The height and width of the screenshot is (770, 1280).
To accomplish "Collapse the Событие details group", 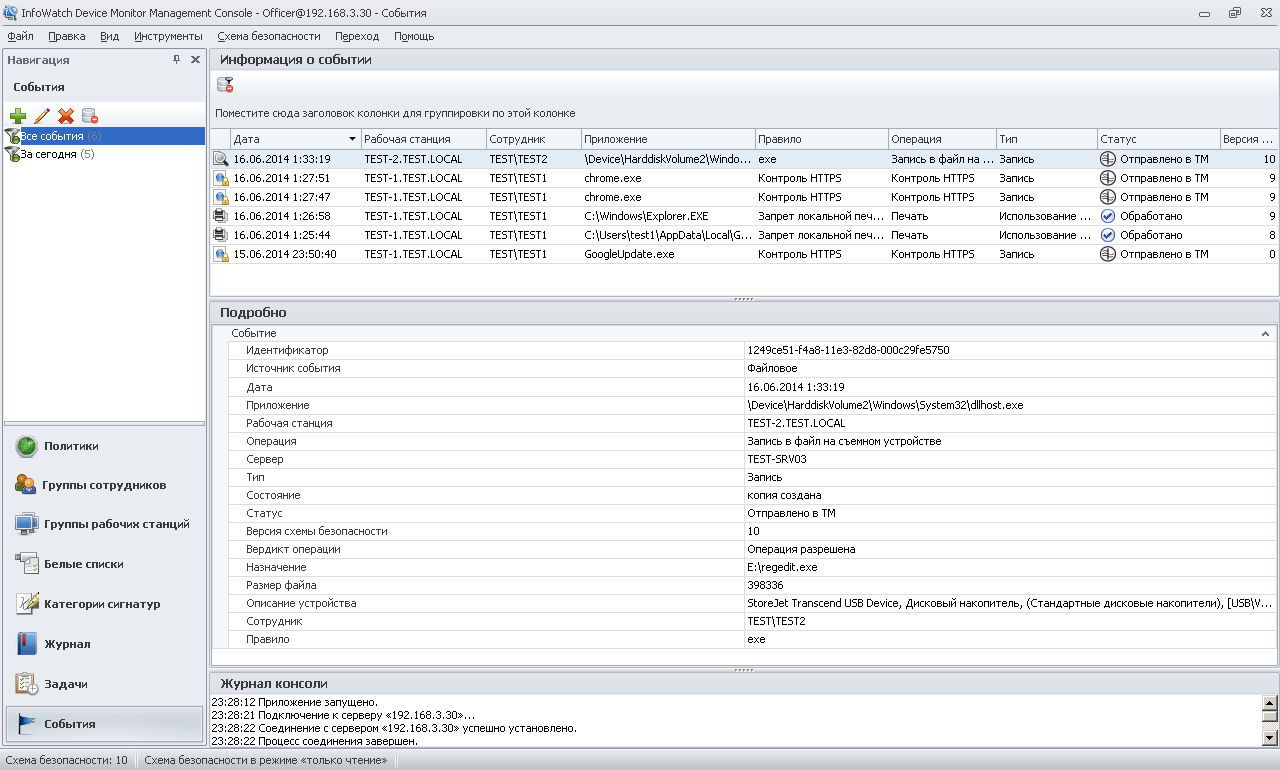I will pos(1265,333).
